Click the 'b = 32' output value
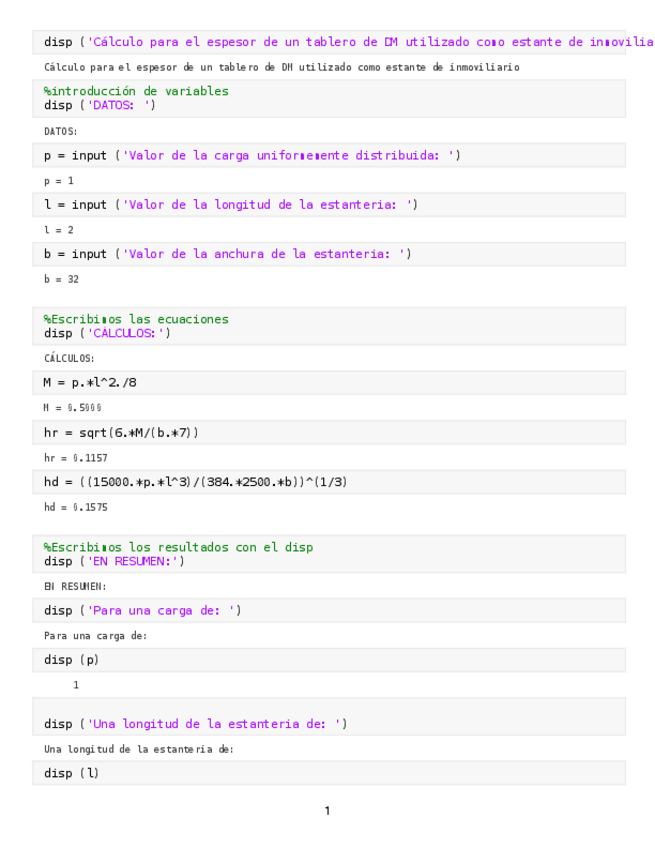This screenshot has height=848, width=655. (62, 280)
